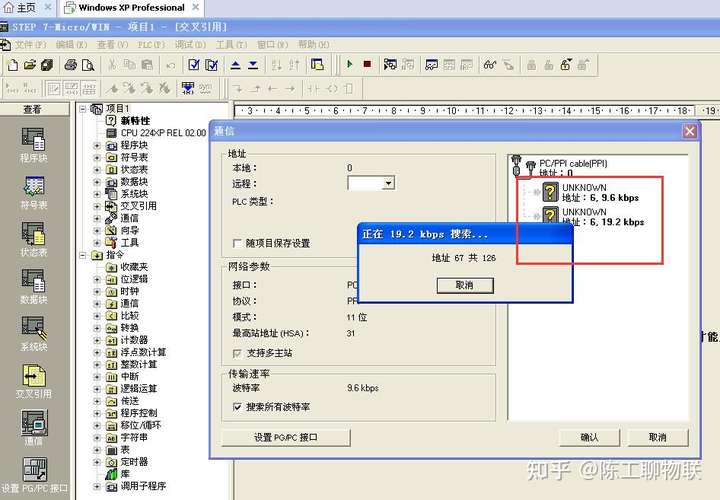Click the Compile All toolbar icon

pos(211,65)
